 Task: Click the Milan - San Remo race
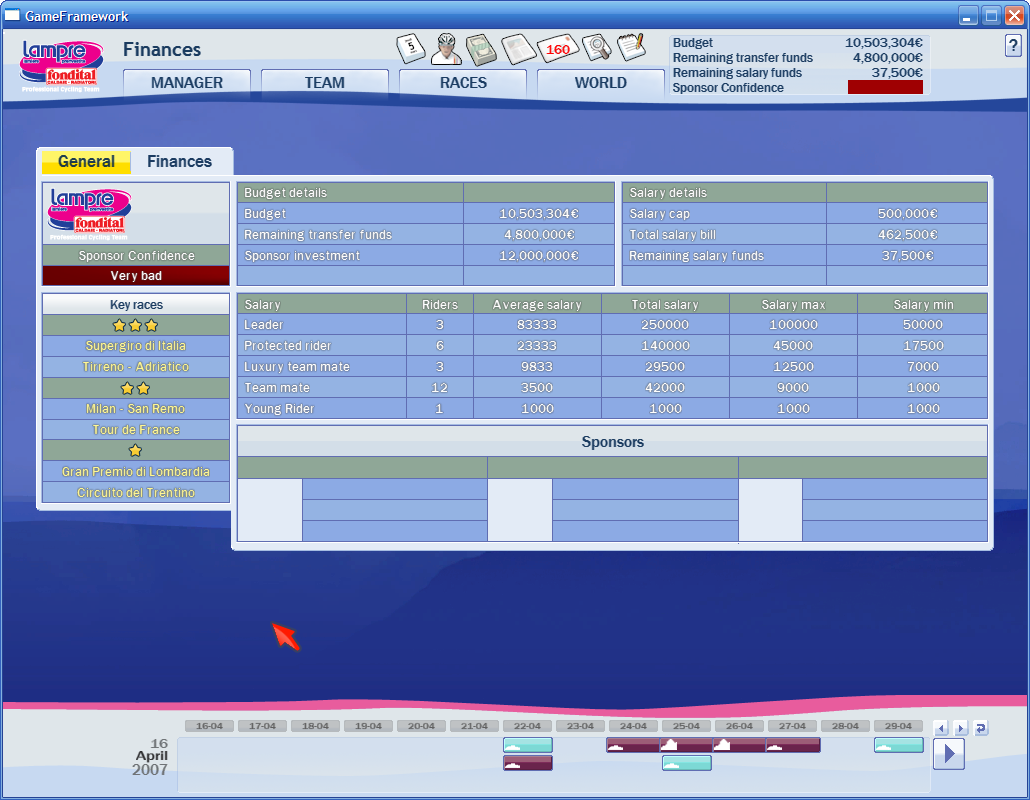pos(136,409)
